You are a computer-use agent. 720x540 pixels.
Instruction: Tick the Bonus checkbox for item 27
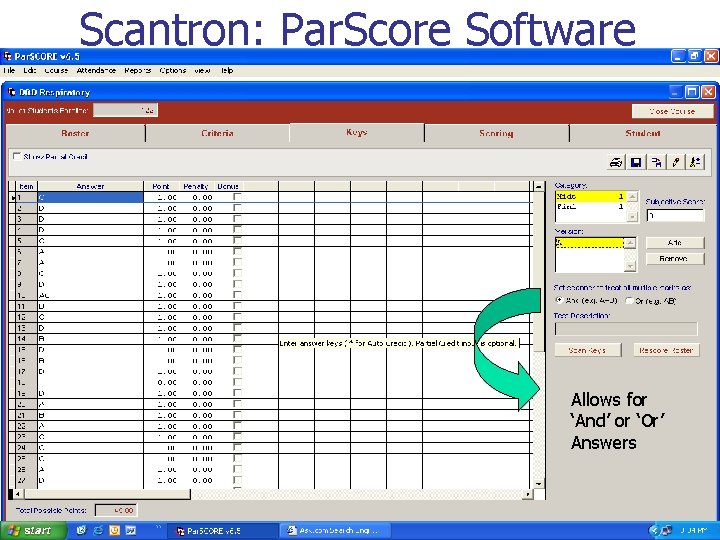tap(237, 480)
